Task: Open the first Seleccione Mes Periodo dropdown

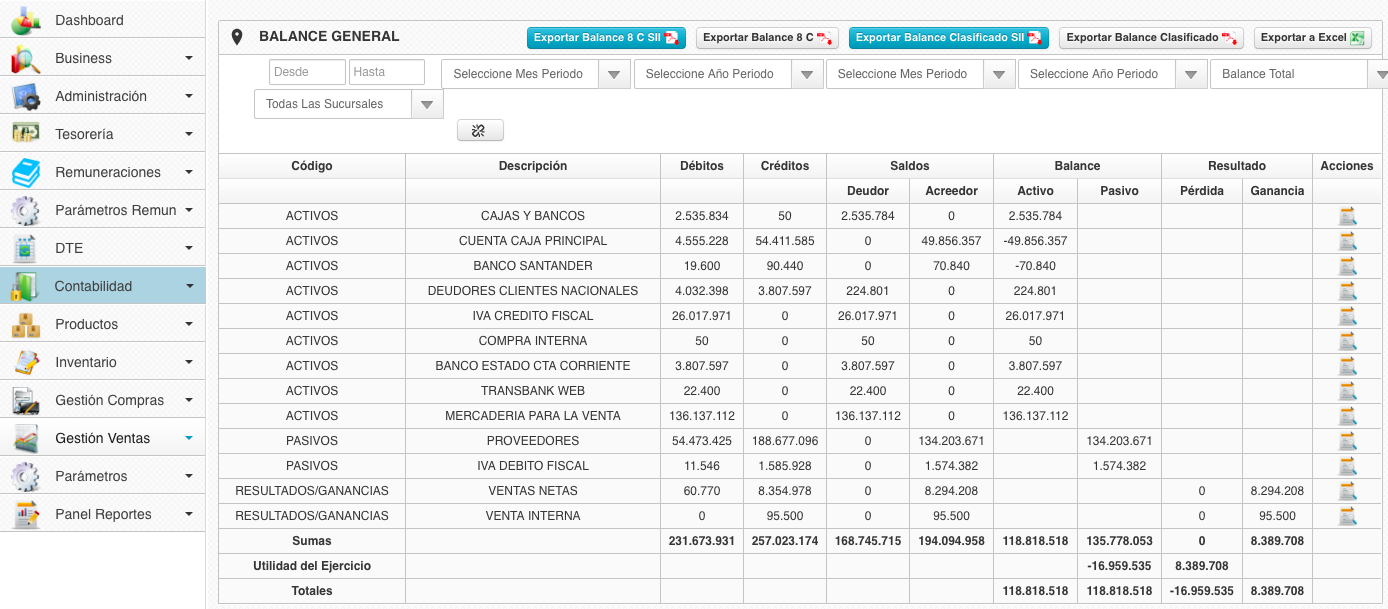Action: [613, 74]
